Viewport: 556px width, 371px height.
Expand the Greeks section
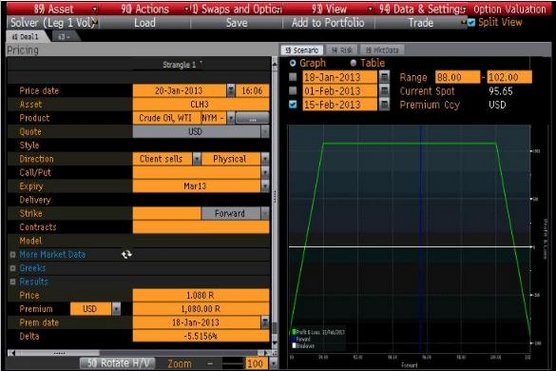13,268
